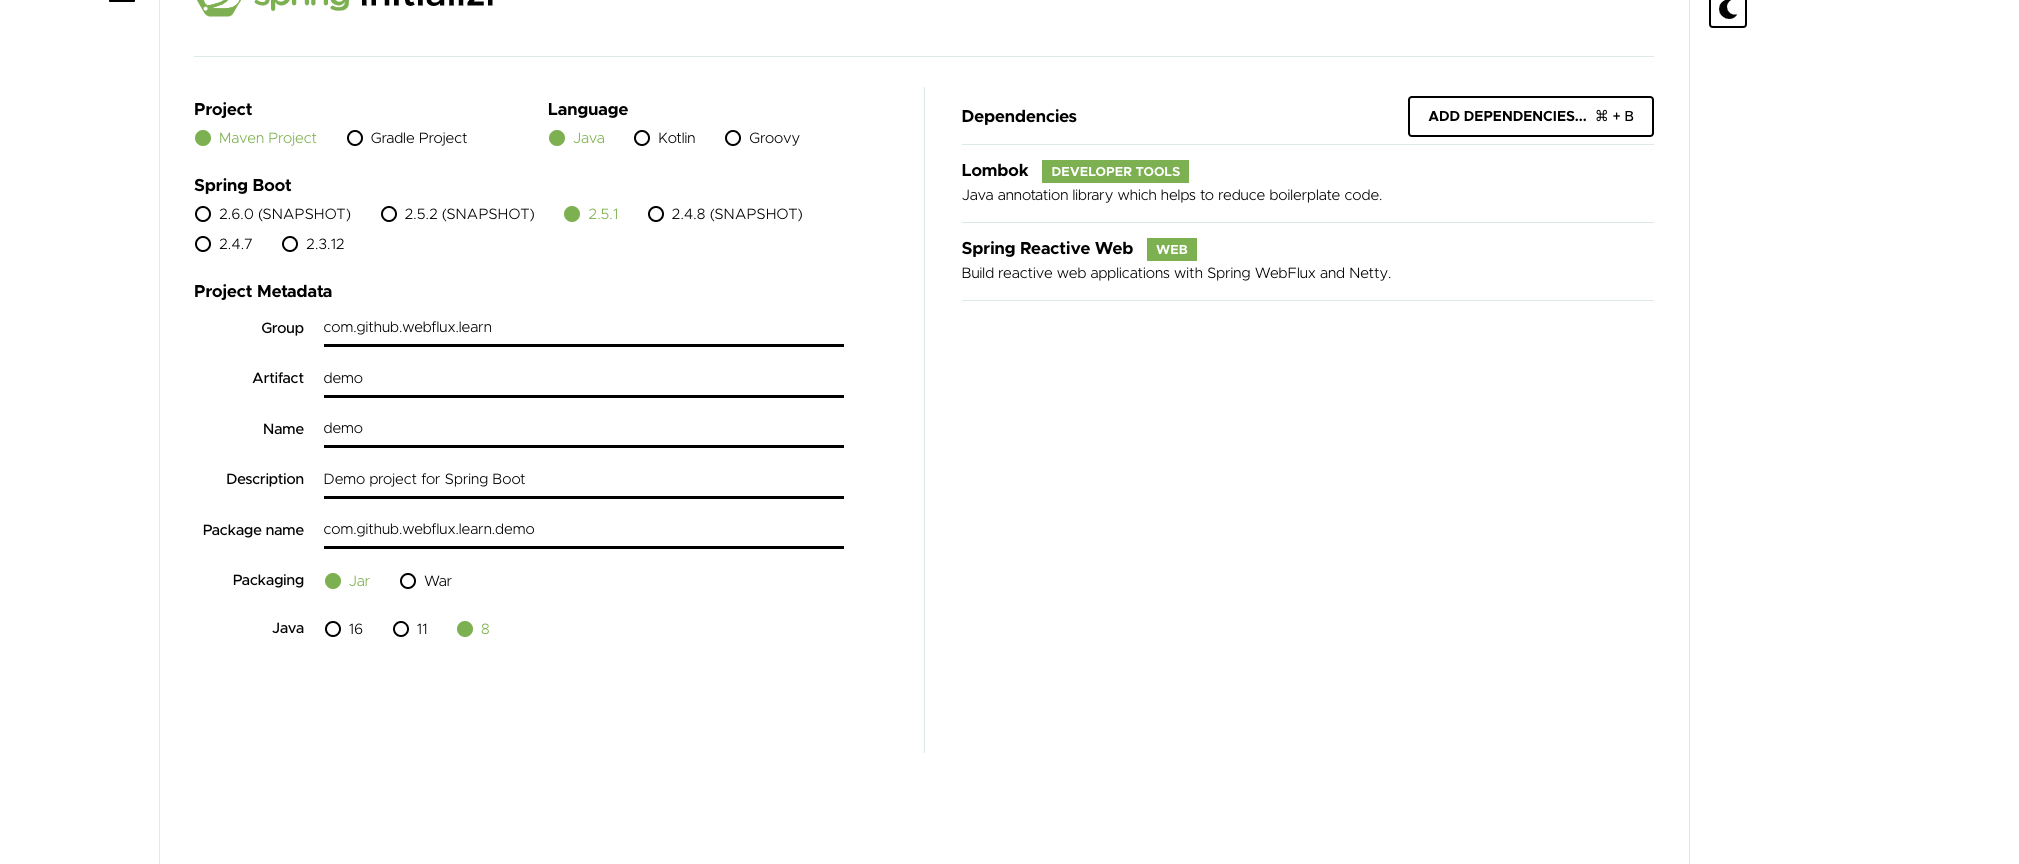Image resolution: width=2019 pixels, height=864 pixels.
Task: Click the DEVELOPER TOOLS tag
Action: (1115, 171)
